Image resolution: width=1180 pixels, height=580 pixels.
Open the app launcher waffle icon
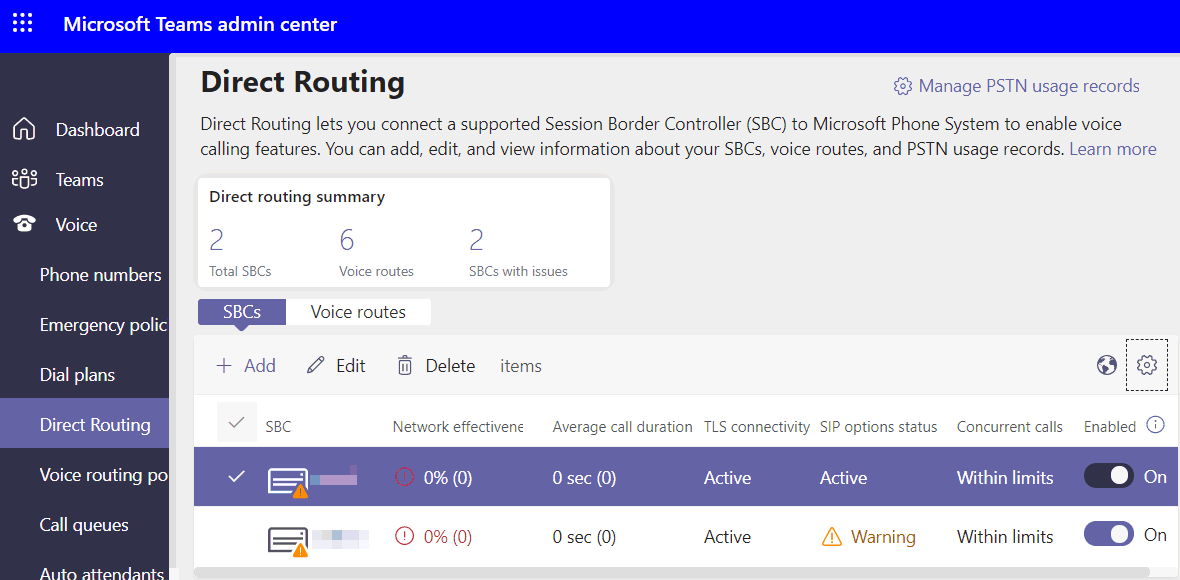(23, 24)
